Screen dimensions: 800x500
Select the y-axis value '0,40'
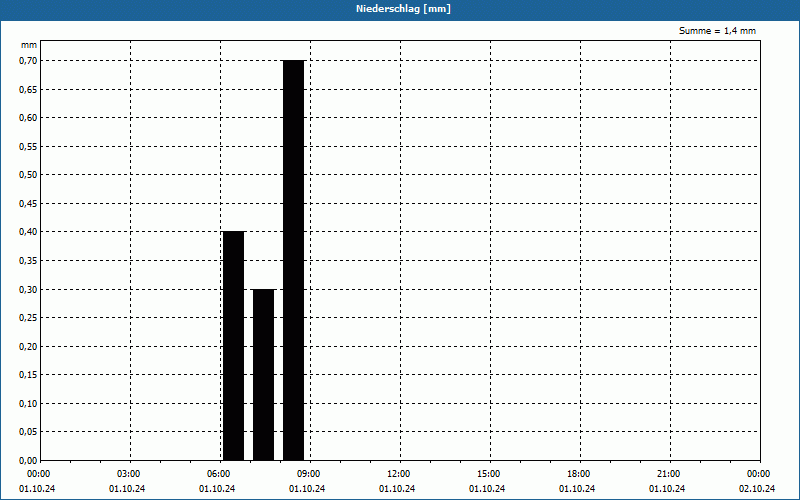pos(28,232)
